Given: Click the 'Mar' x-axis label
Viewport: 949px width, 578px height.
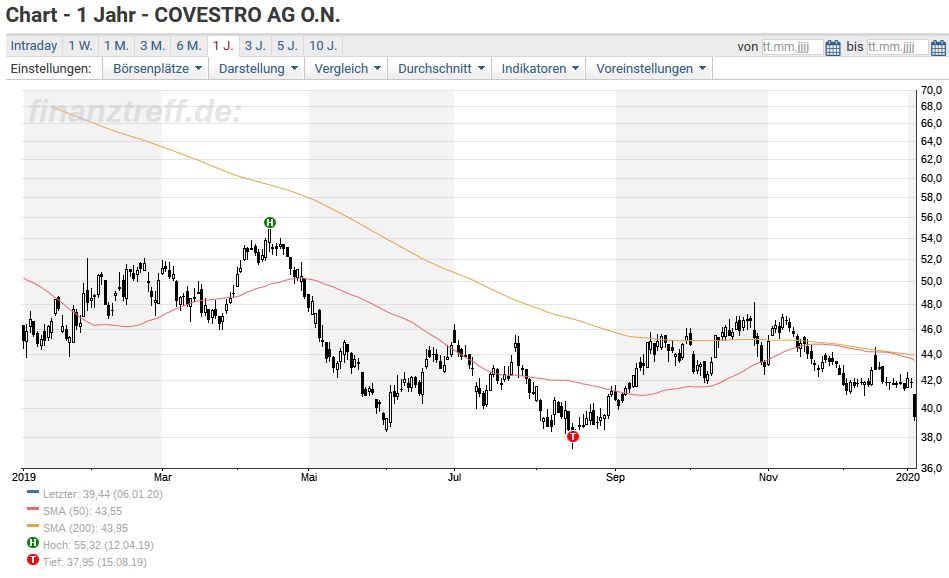Looking at the screenshot, I should coord(163,477).
